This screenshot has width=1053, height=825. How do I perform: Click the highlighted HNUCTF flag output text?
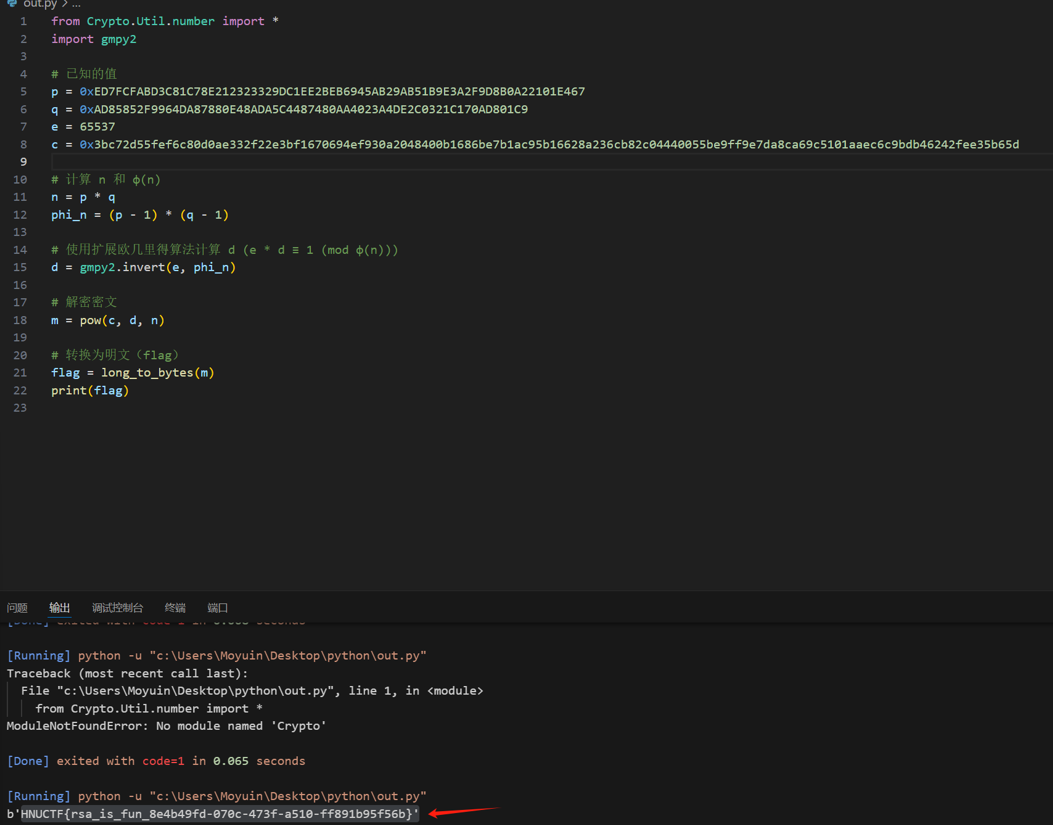218,814
